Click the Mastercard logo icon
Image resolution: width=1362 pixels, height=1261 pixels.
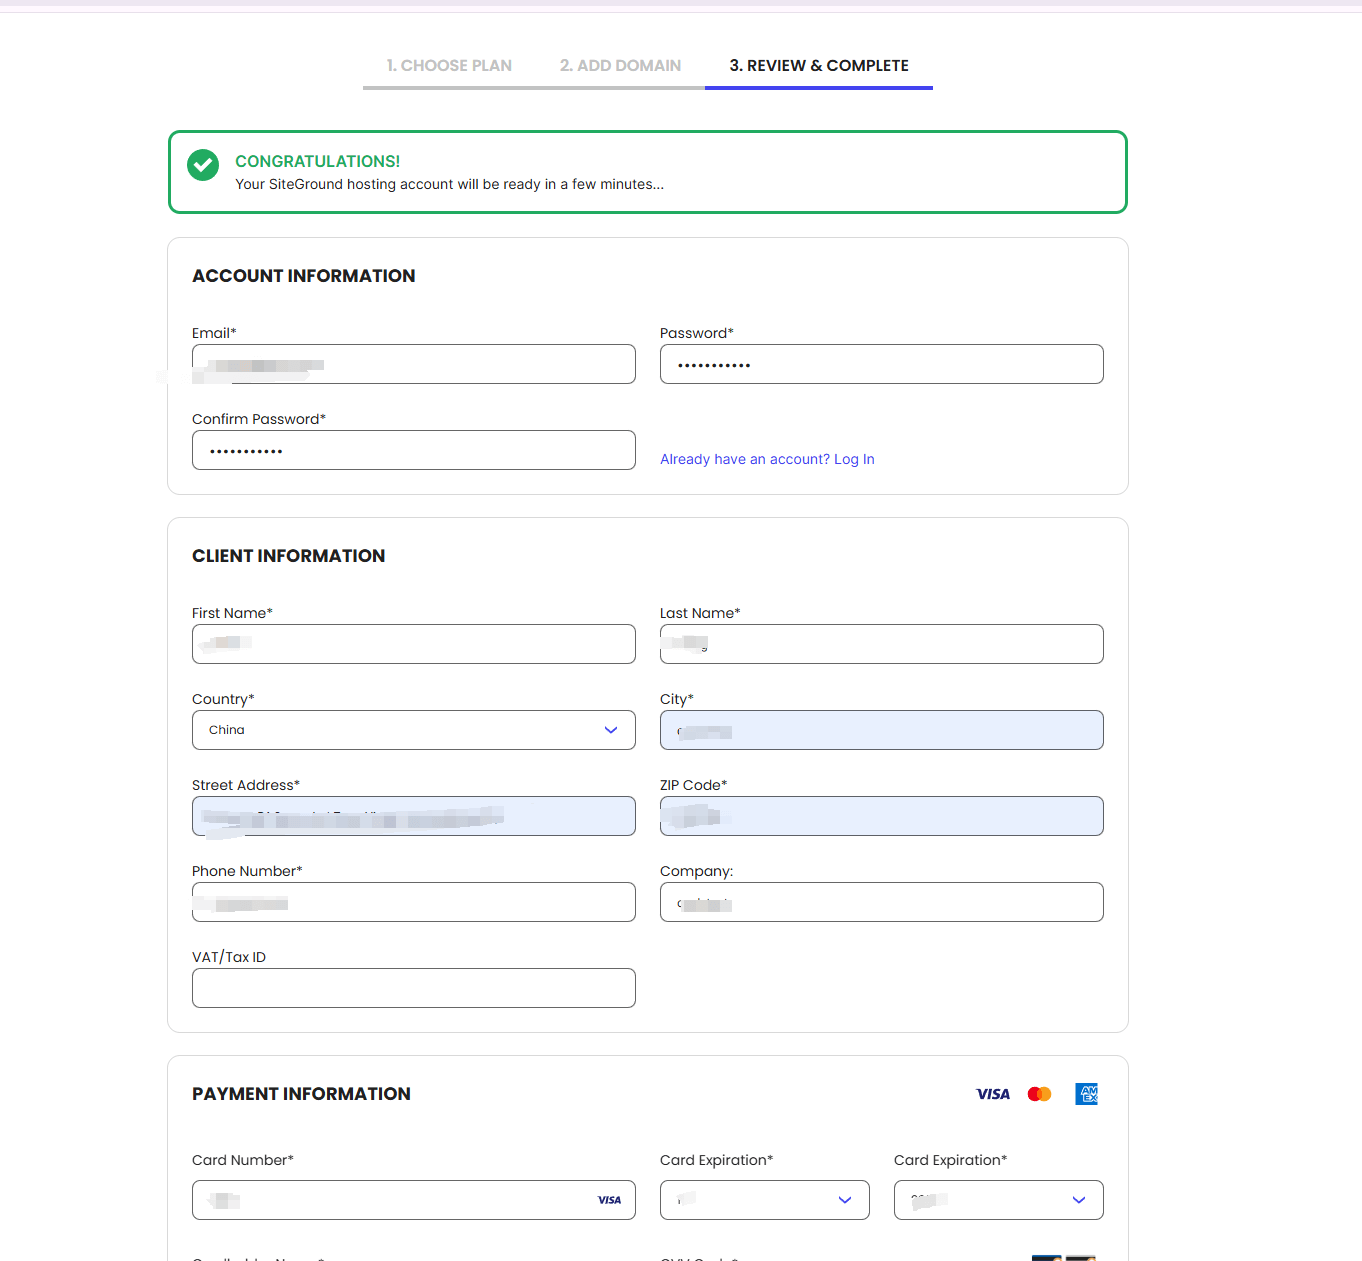click(x=1040, y=1094)
